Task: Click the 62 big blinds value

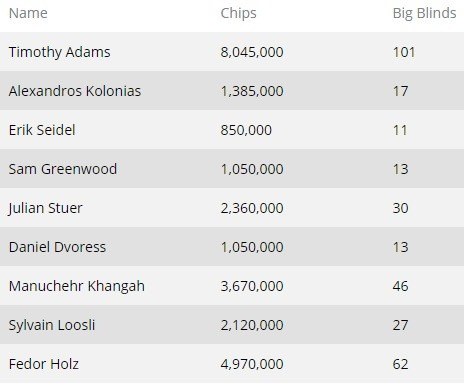Action: tap(400, 364)
